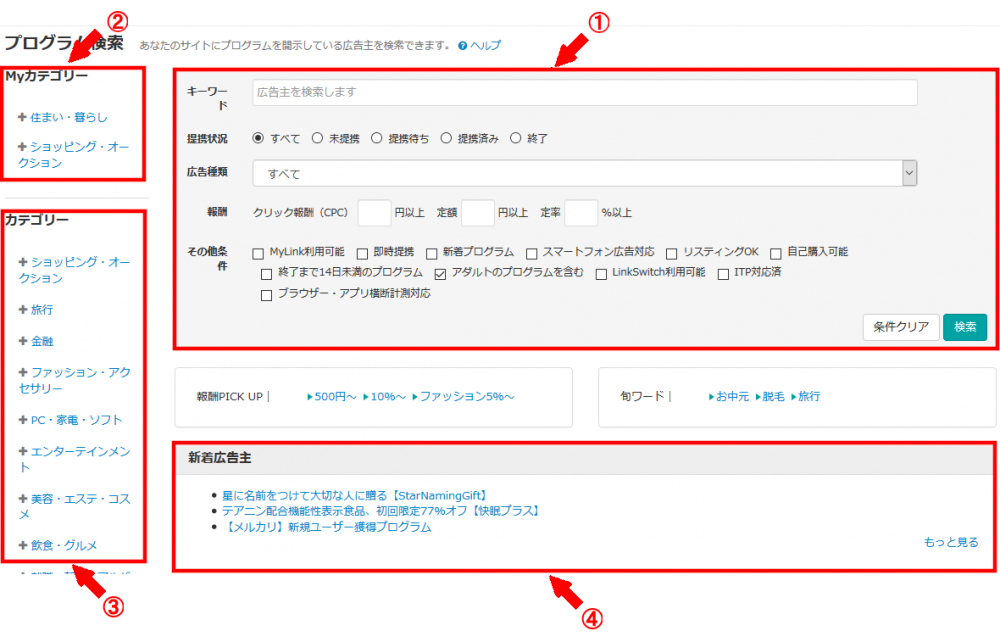Enable the ITP対応済 checkbox

[723, 274]
